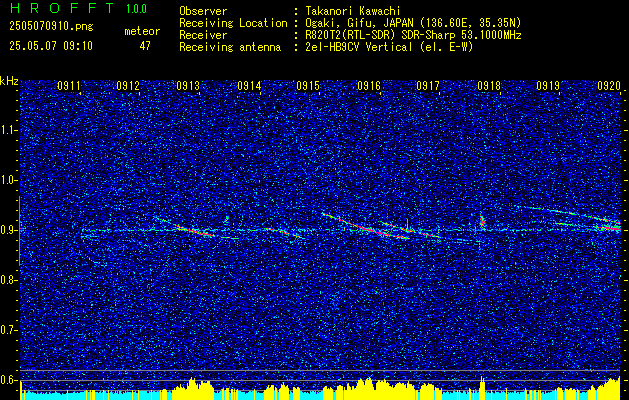Click the 0912 time marker
Screen dimensions: 629x400
point(128,86)
